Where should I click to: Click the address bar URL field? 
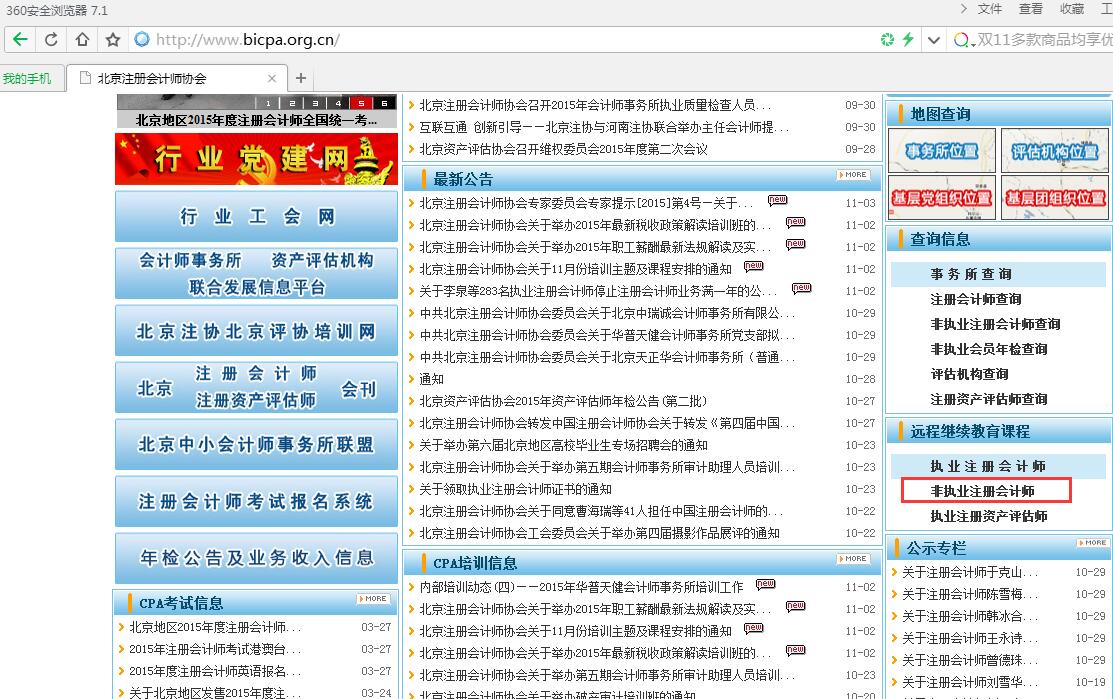click(x=400, y=40)
